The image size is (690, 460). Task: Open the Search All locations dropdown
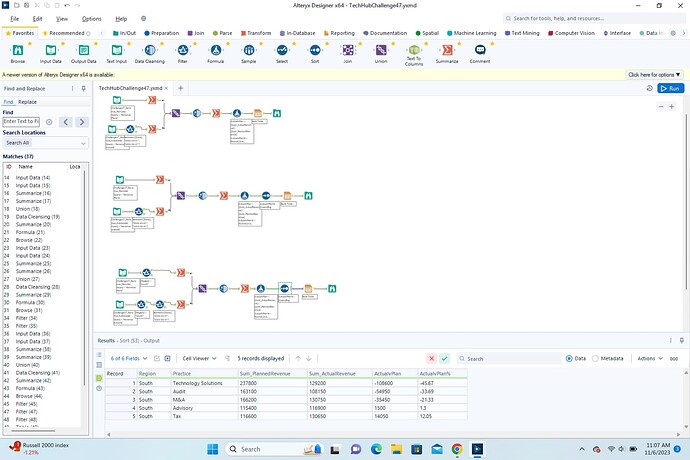click(x=45, y=143)
